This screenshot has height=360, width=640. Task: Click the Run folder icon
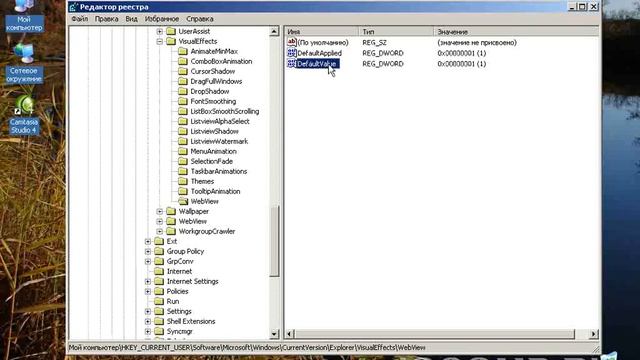159,302
